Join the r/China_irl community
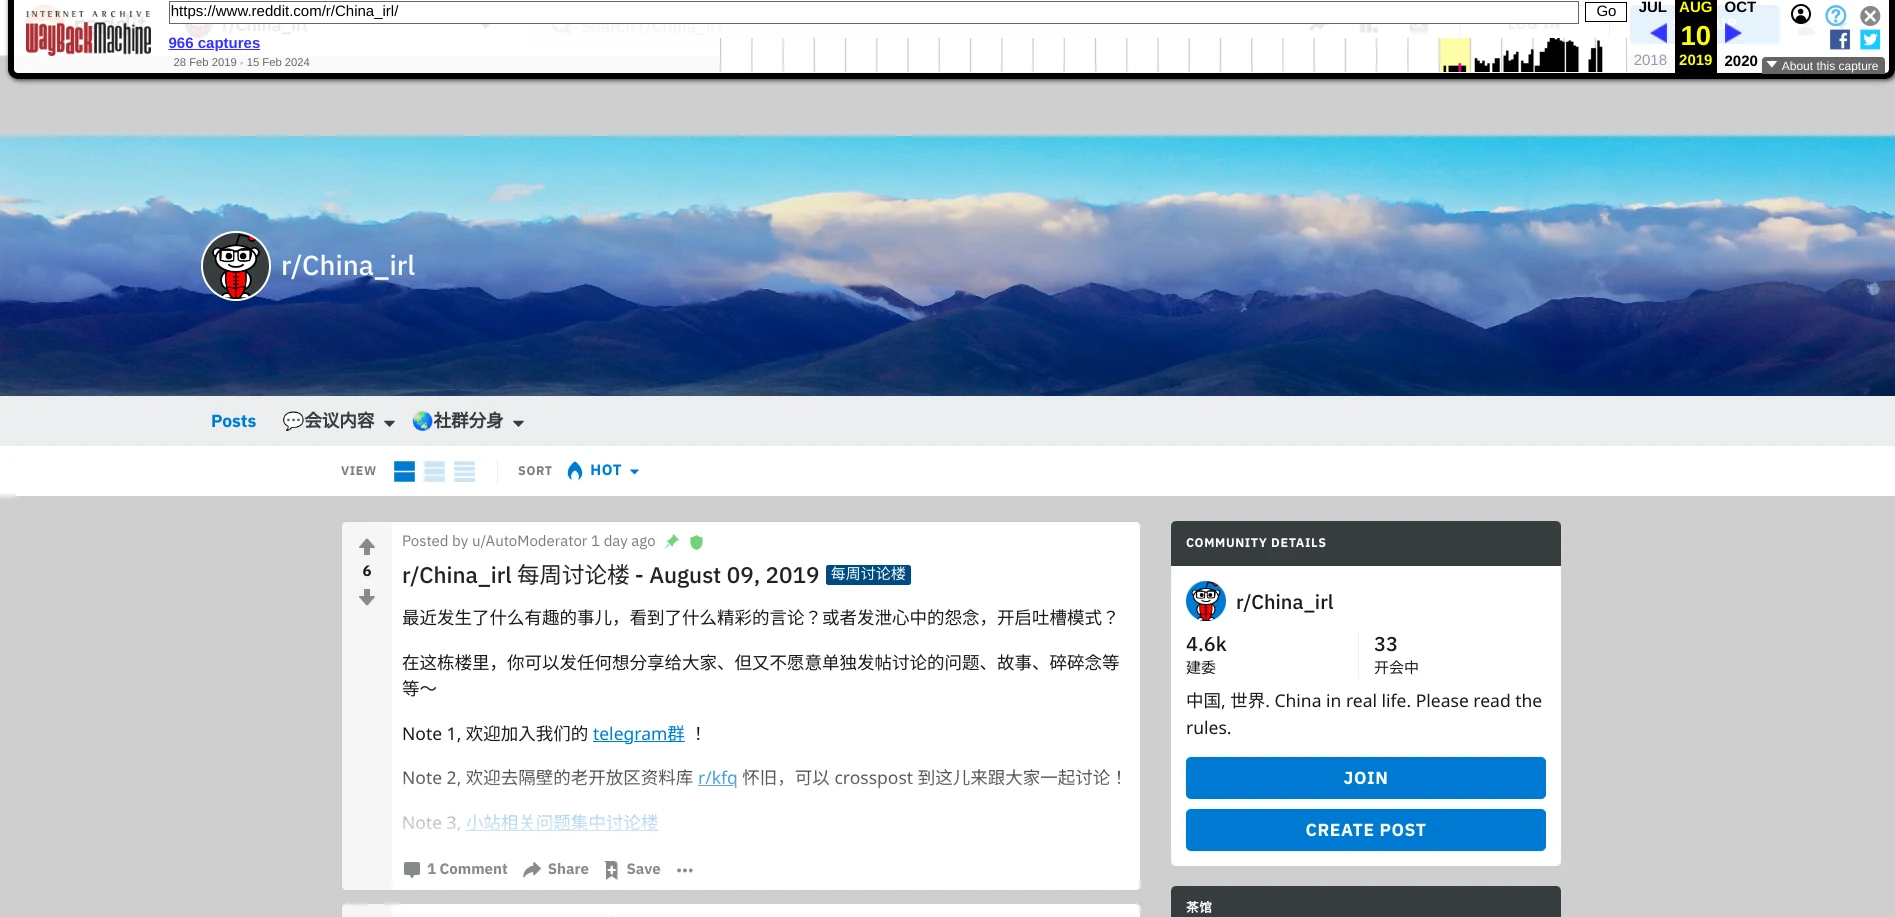Screen dimensions: 1895x917 1366,778
